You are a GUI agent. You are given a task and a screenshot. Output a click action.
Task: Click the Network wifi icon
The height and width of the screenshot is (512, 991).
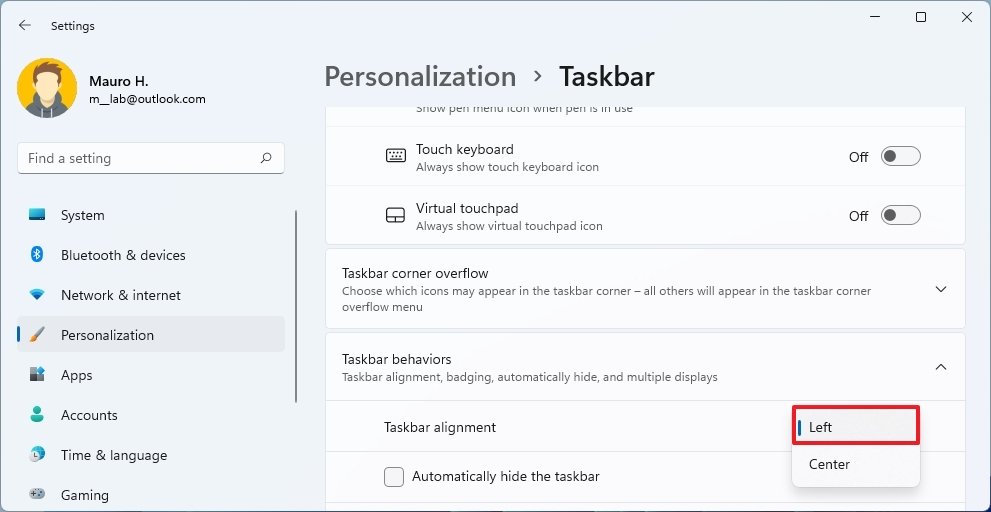tap(37, 295)
